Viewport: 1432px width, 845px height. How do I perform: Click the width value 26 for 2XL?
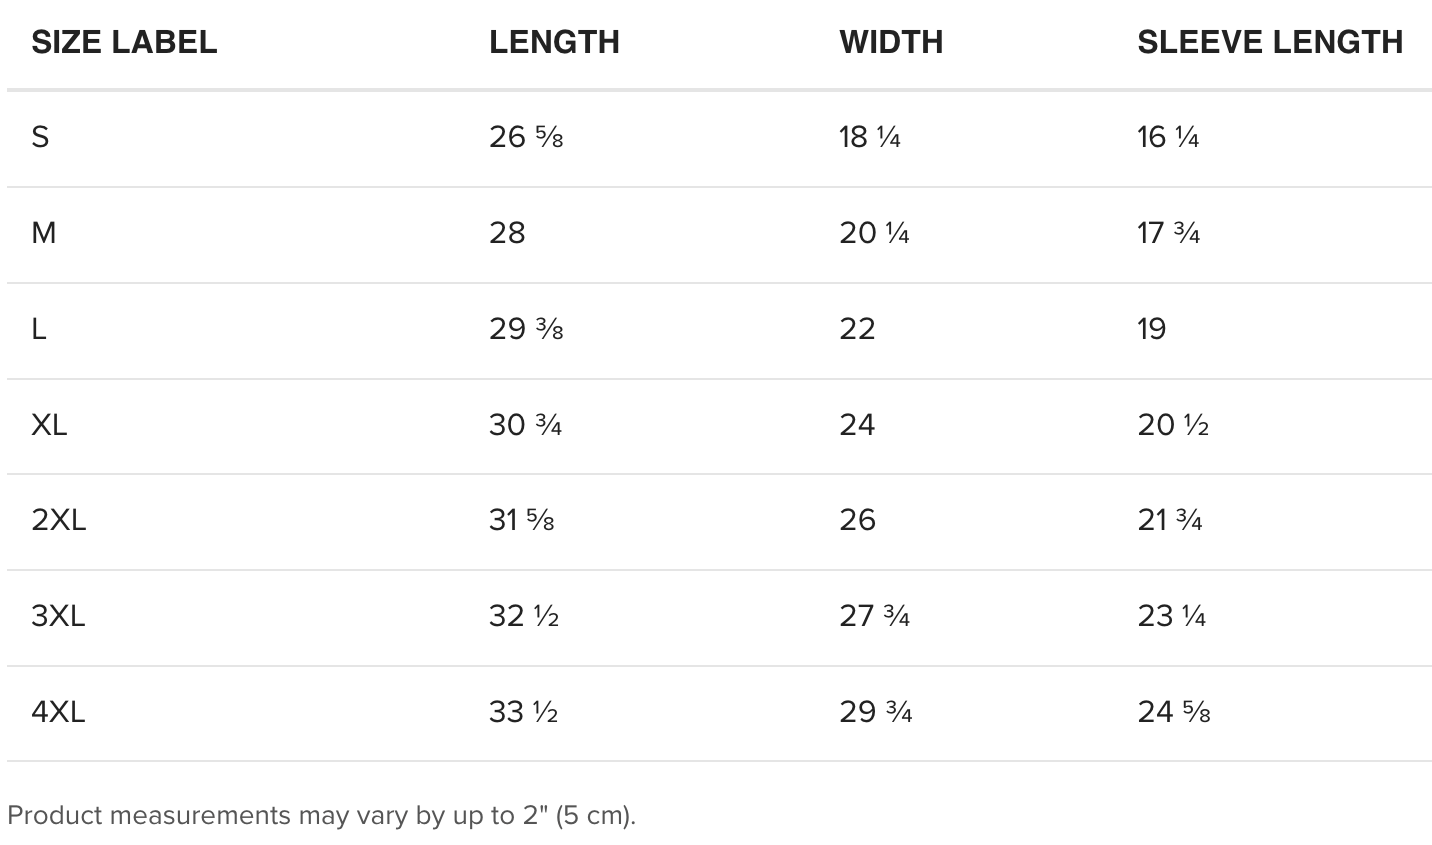pos(857,520)
